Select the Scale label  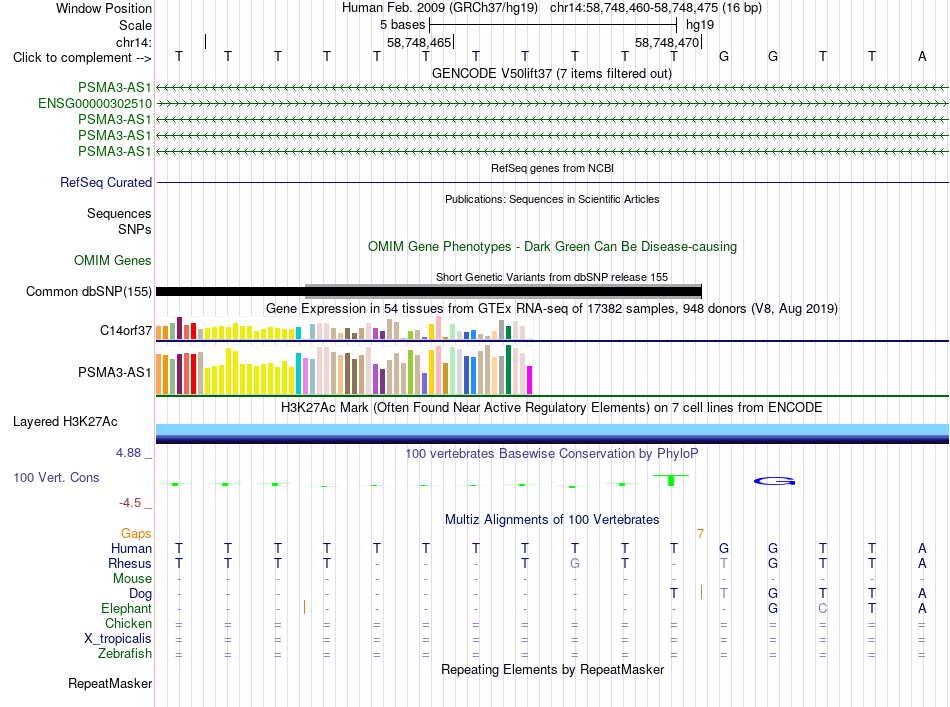tap(135, 25)
